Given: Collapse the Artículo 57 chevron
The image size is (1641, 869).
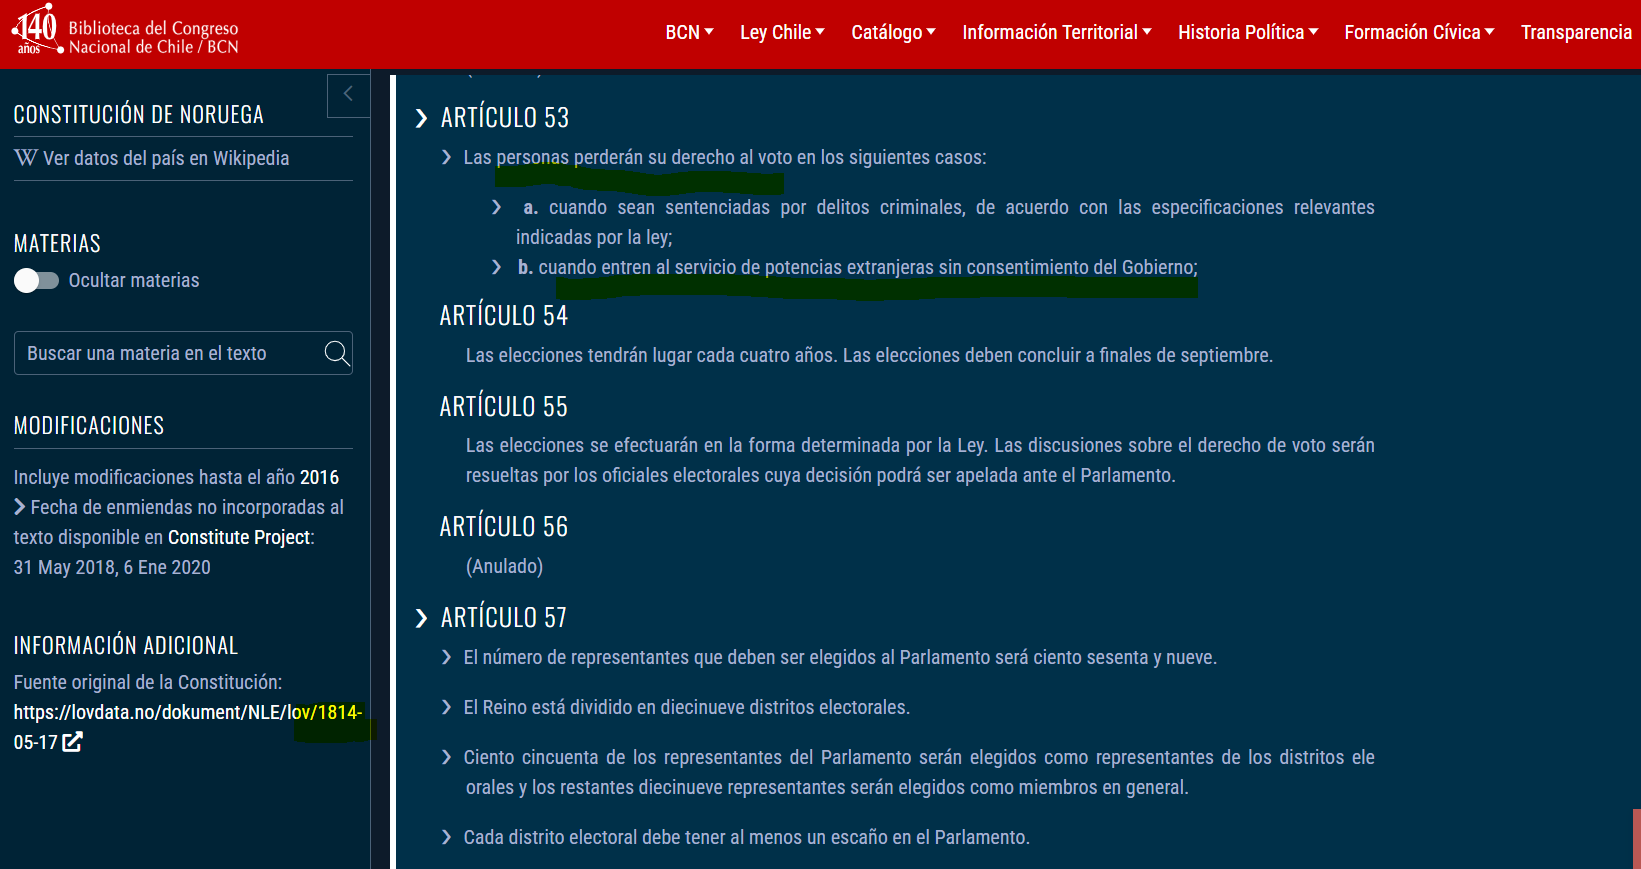Looking at the screenshot, I should click(x=421, y=619).
